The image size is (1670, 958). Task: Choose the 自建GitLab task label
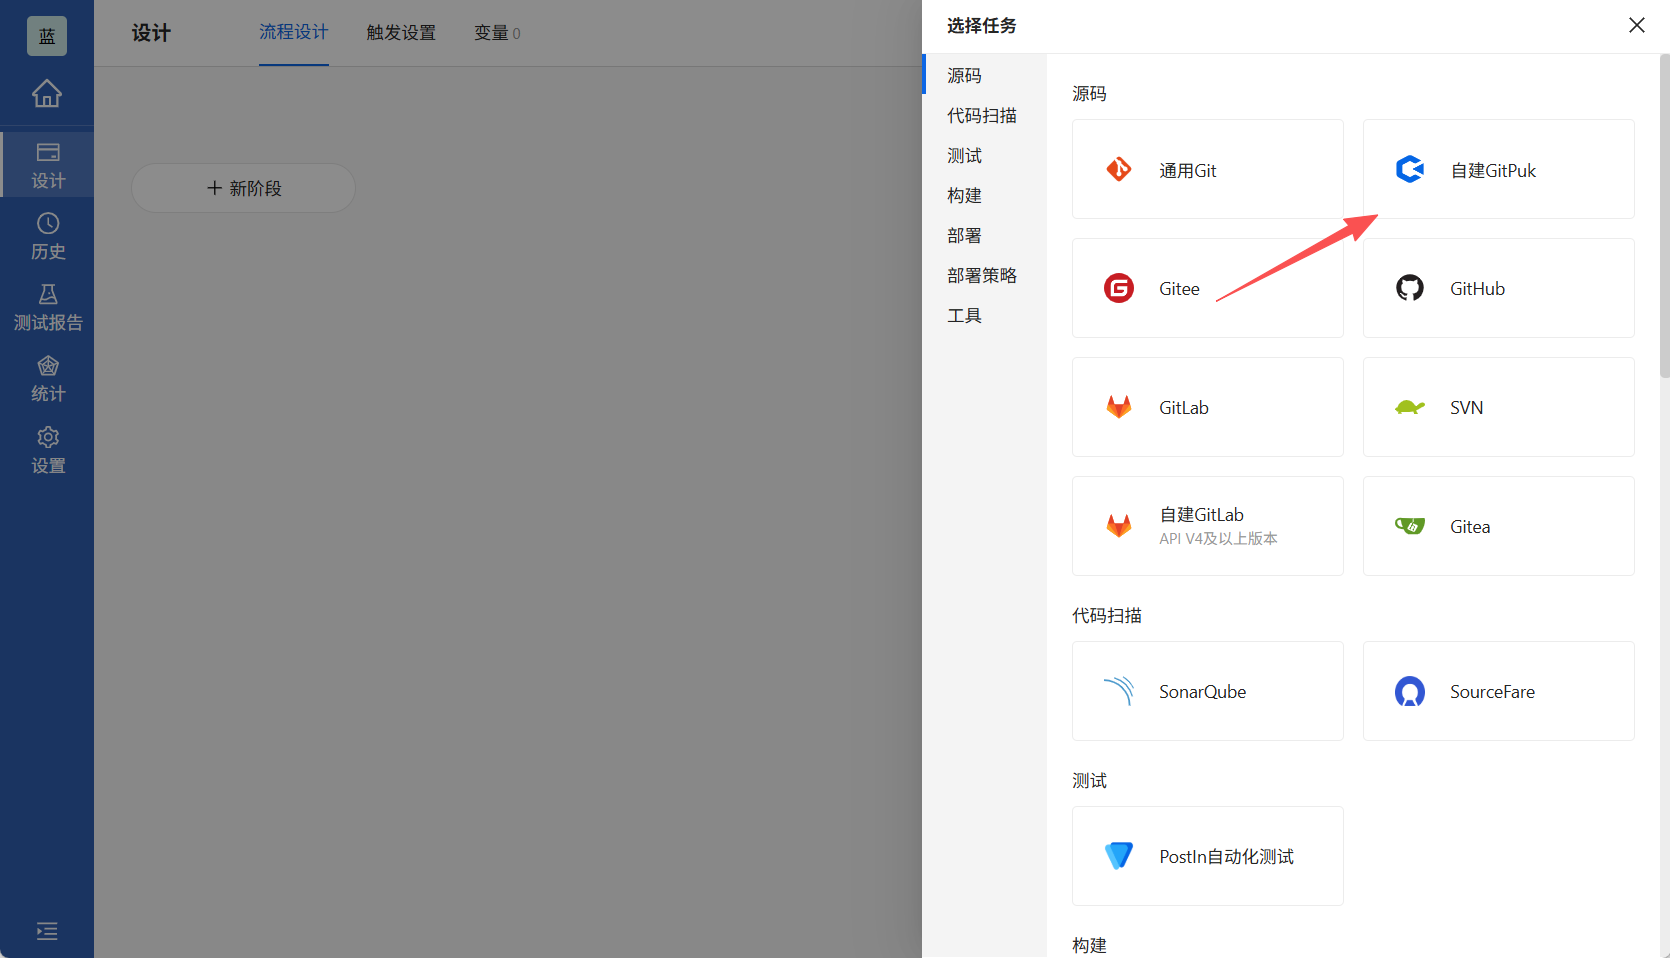(1201, 515)
